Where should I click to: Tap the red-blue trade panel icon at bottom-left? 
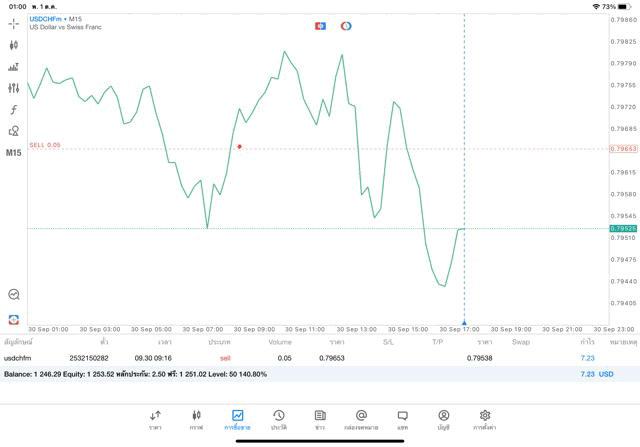pos(13,319)
